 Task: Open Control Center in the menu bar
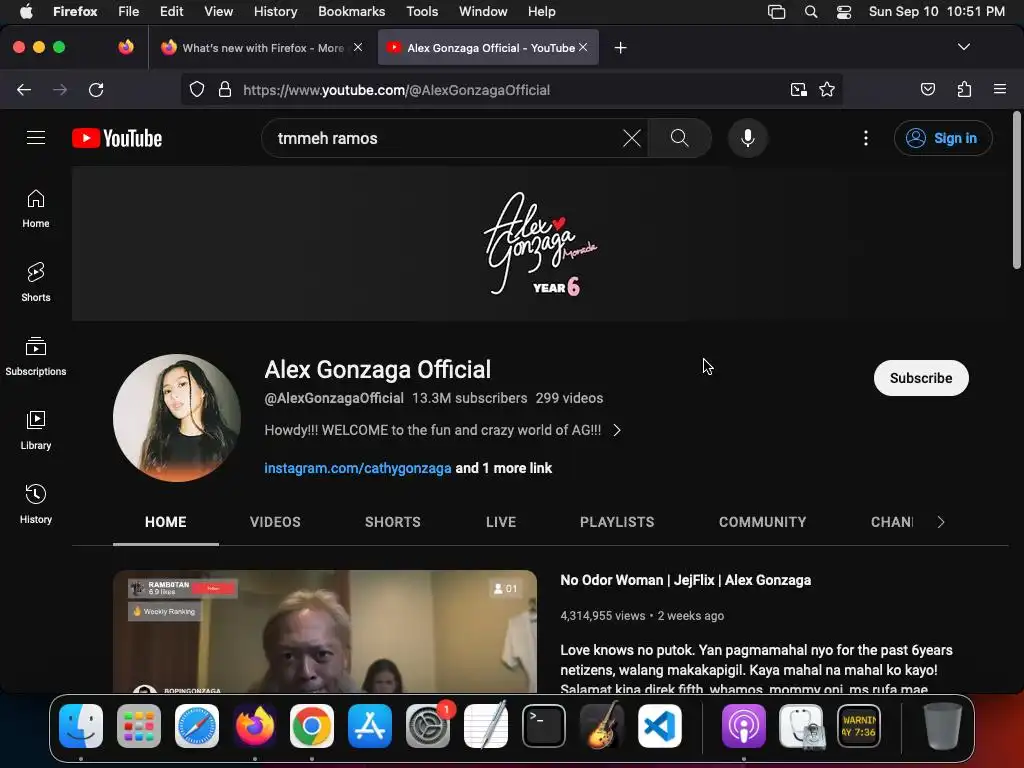click(x=844, y=12)
